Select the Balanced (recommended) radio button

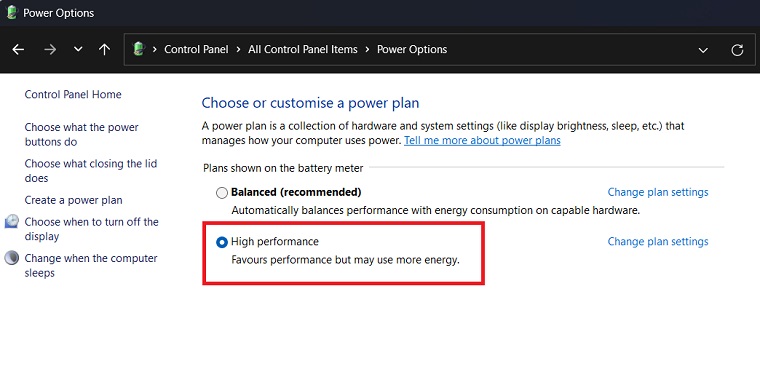click(x=222, y=193)
